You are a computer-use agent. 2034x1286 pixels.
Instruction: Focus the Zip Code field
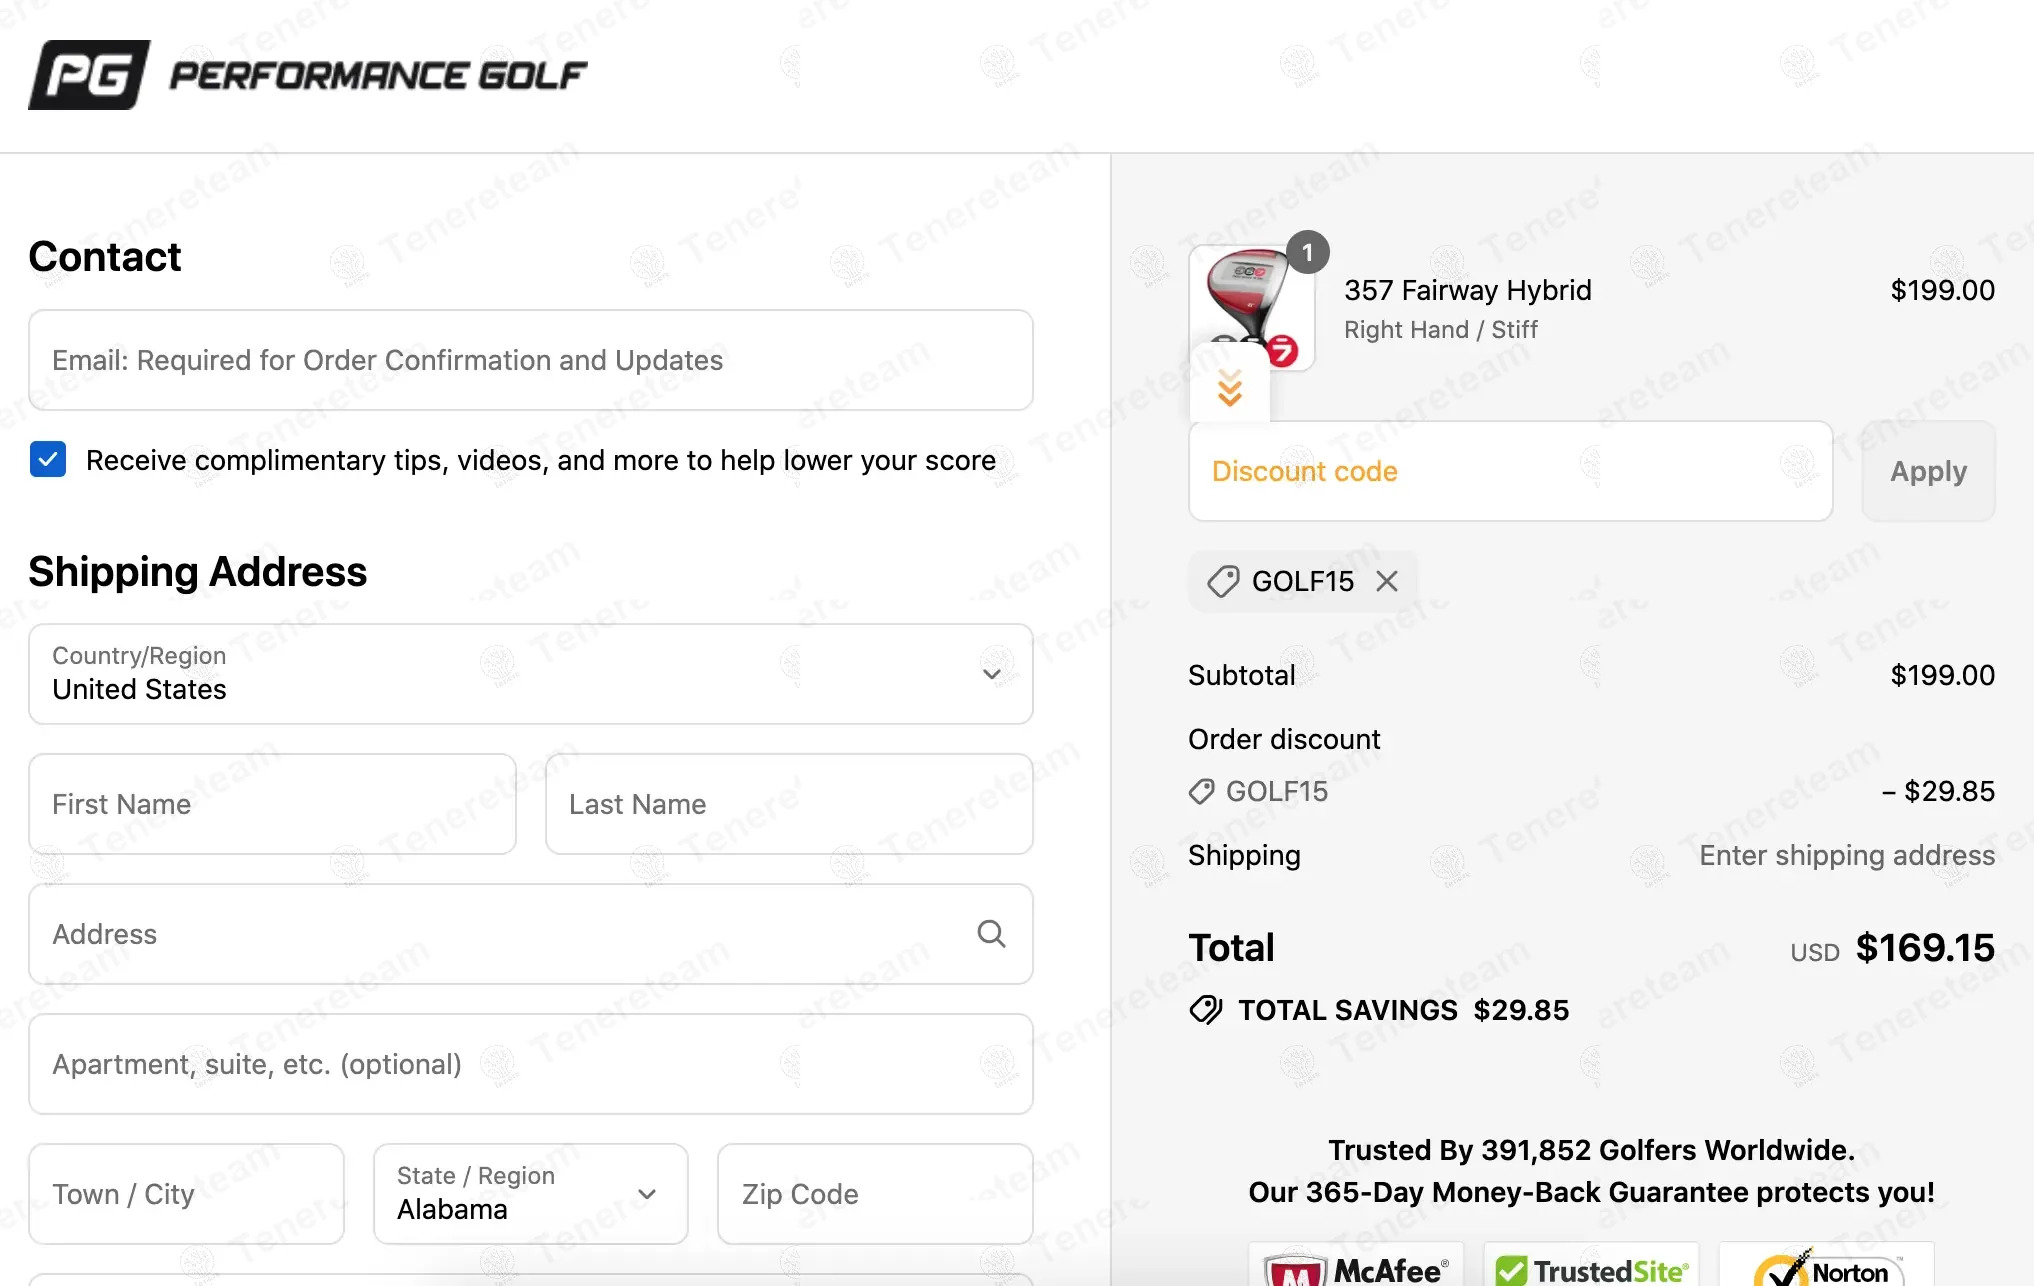click(x=874, y=1194)
